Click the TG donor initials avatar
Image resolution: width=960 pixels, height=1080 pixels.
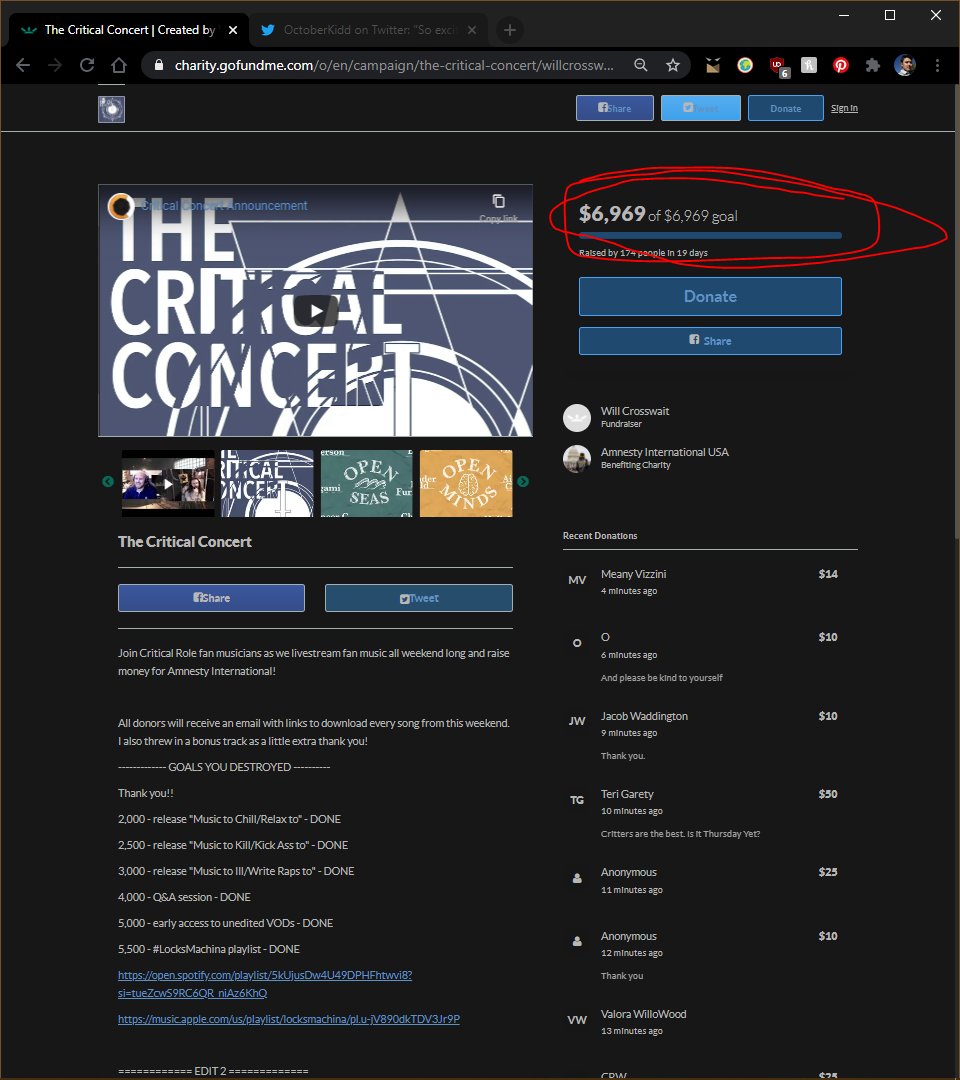click(x=577, y=800)
